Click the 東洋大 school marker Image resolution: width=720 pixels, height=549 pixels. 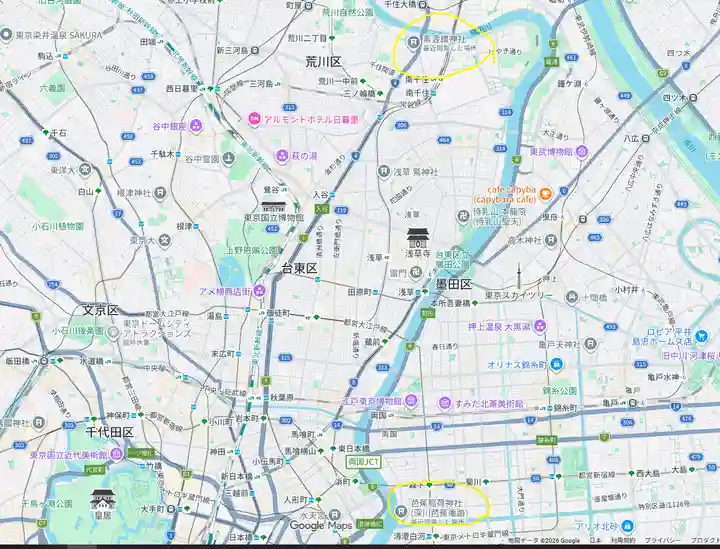[x=85, y=169]
